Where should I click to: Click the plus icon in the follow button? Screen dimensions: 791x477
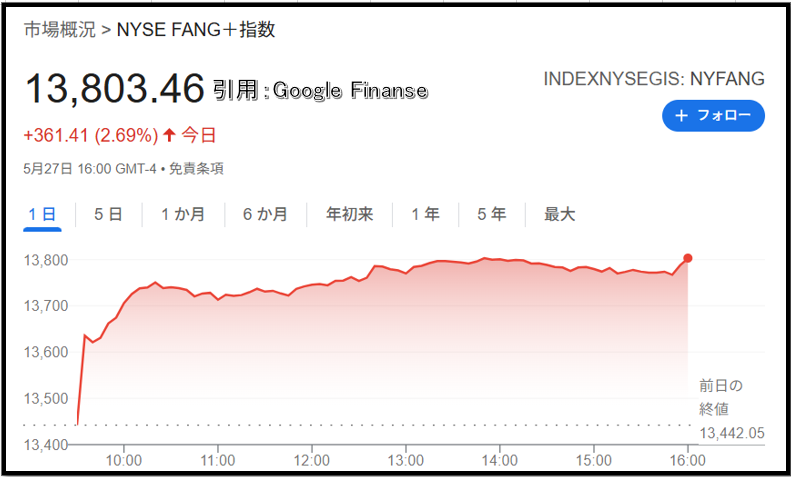pyautogui.click(x=681, y=115)
